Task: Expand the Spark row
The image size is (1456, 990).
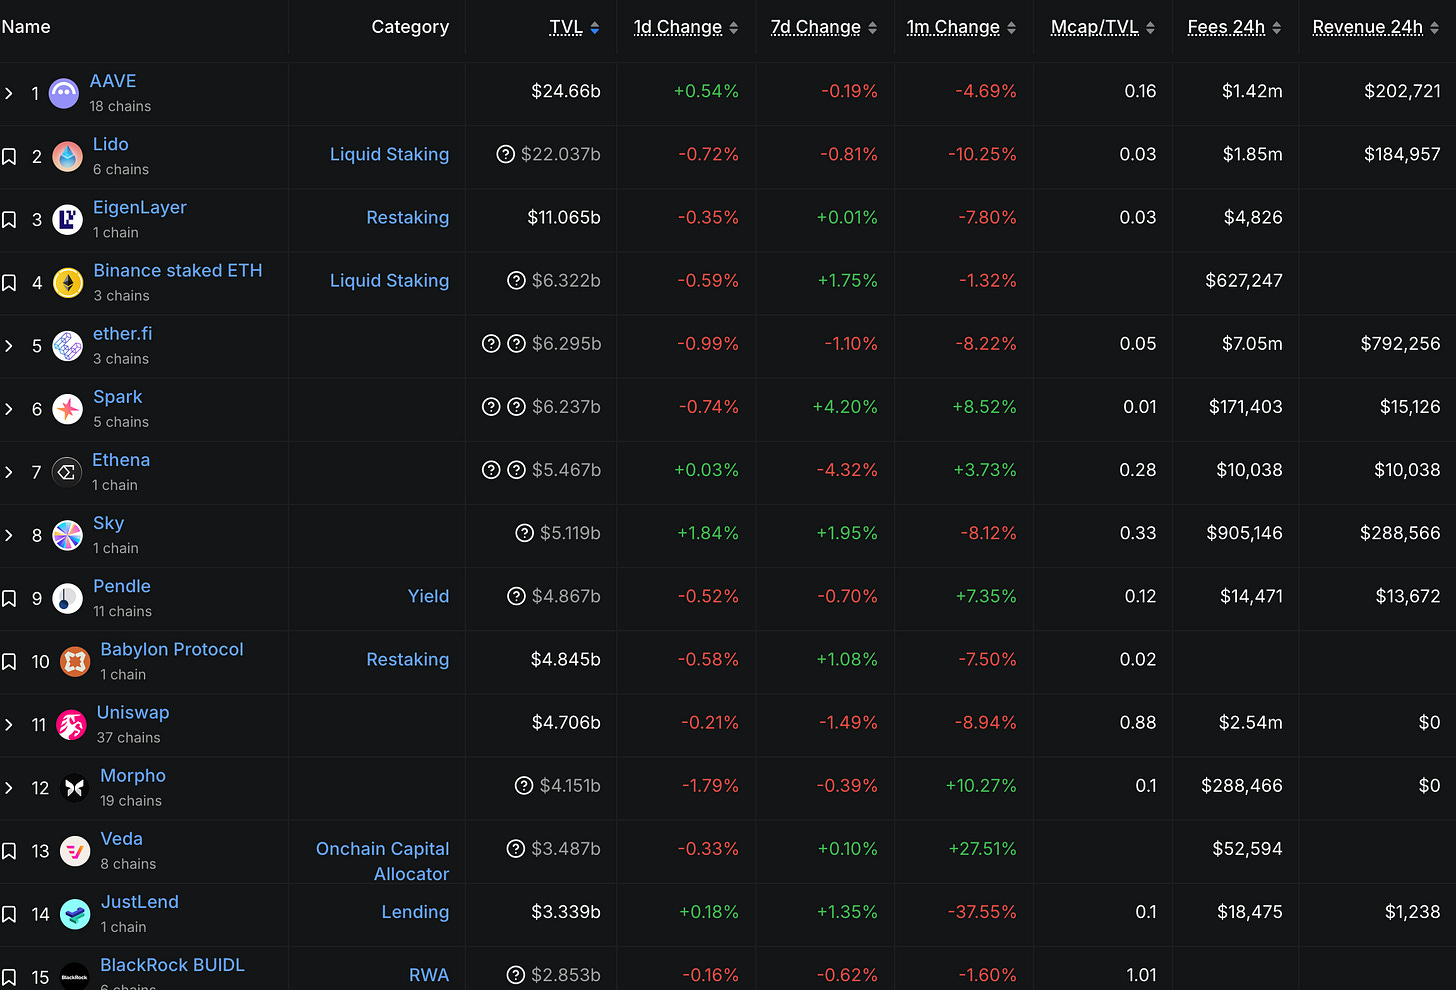Action: [9, 409]
